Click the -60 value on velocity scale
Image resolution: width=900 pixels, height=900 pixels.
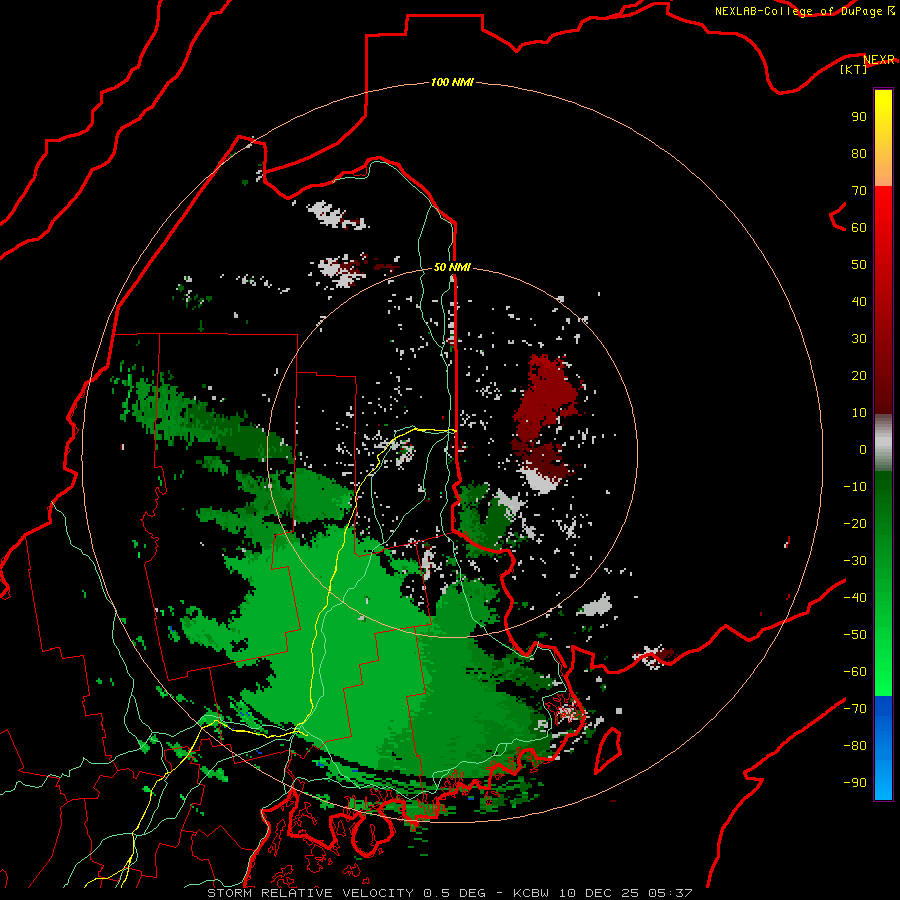(x=855, y=672)
